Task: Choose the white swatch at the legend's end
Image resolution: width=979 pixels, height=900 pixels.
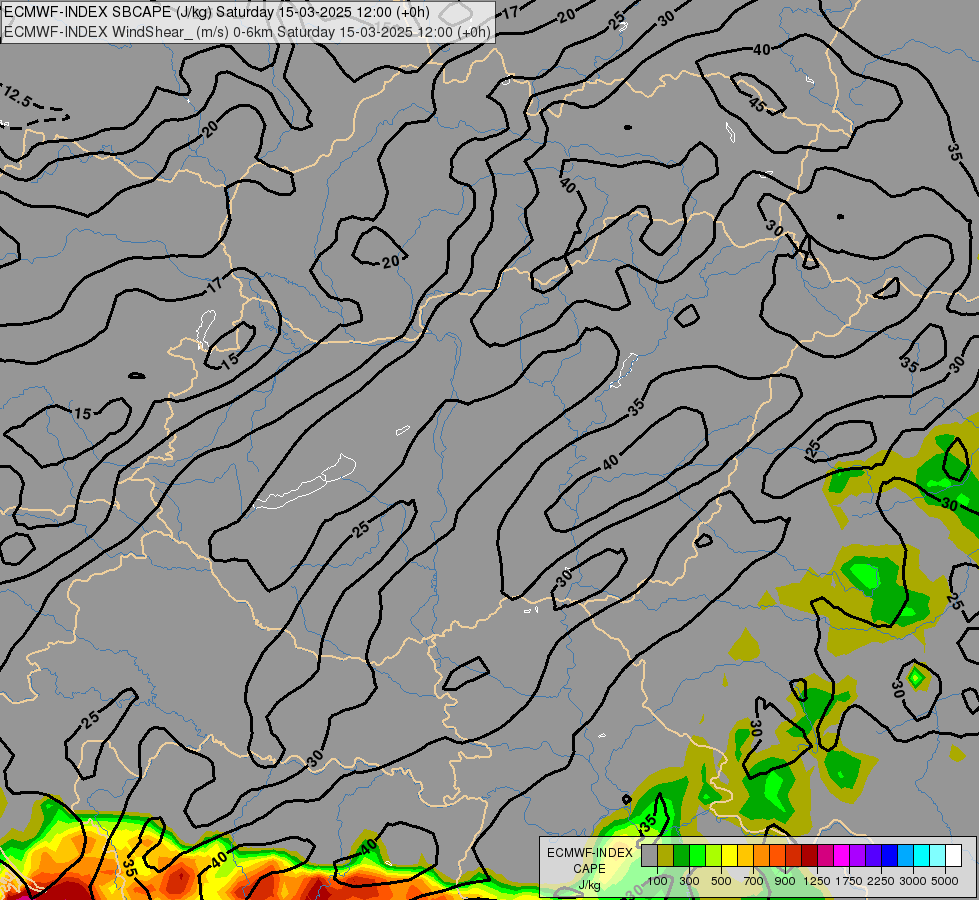Action: coord(953,855)
